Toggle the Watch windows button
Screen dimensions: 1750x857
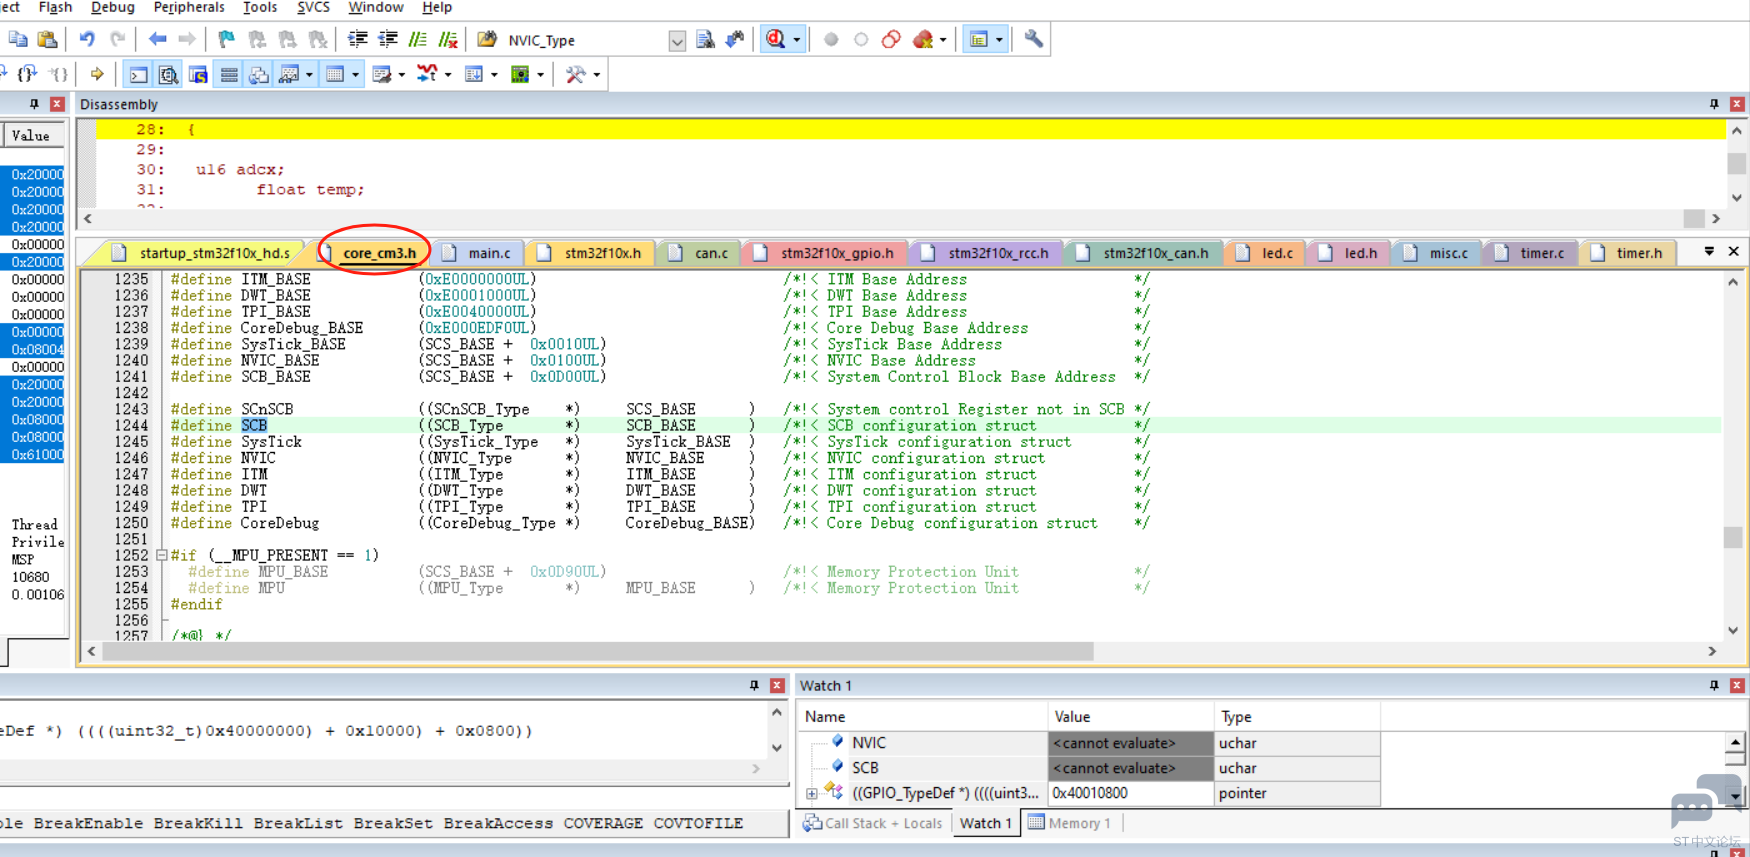point(289,74)
